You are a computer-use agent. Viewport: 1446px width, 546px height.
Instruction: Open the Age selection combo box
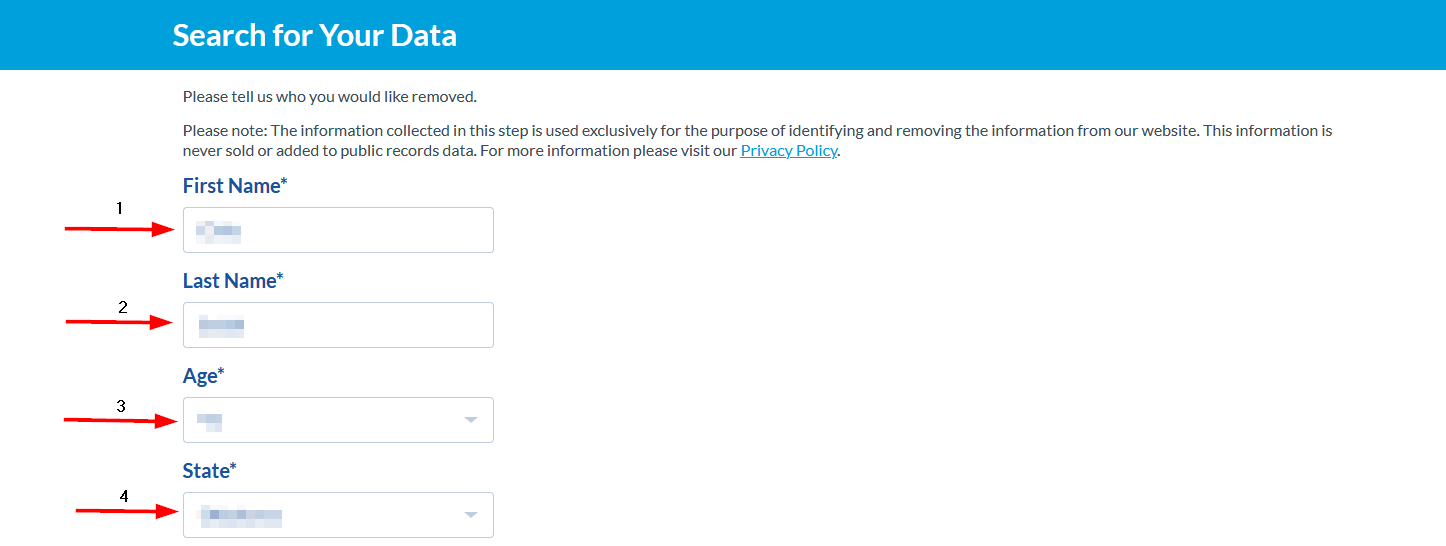tap(338, 420)
